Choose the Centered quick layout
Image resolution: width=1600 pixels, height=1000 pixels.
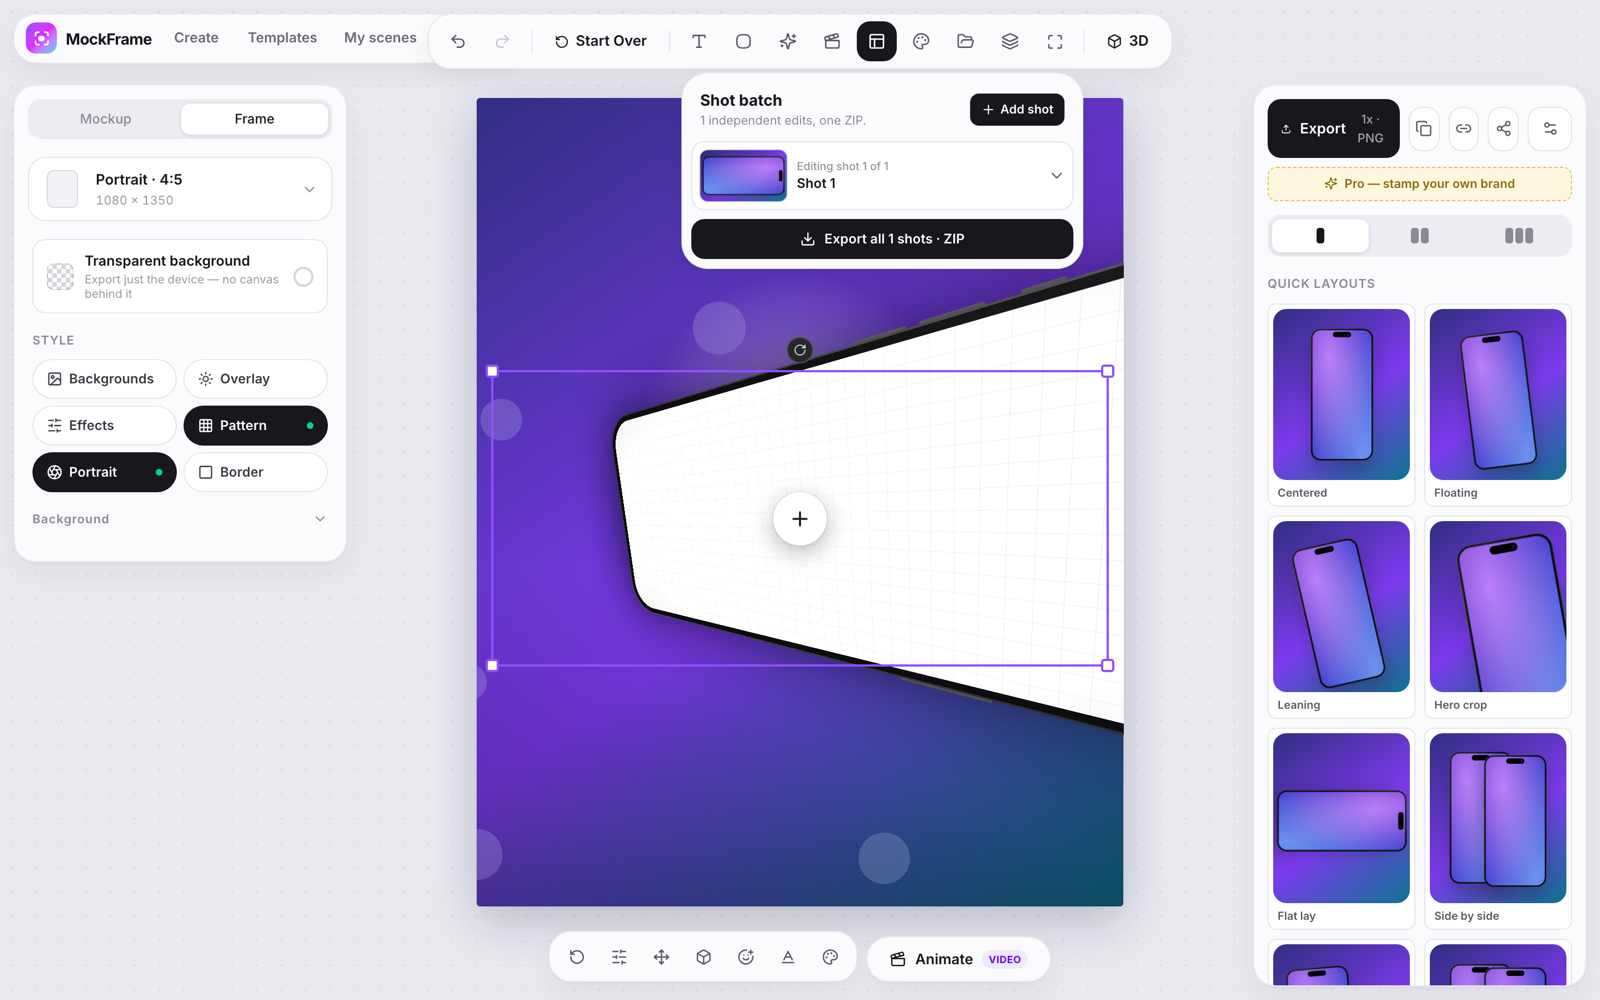(1341, 405)
